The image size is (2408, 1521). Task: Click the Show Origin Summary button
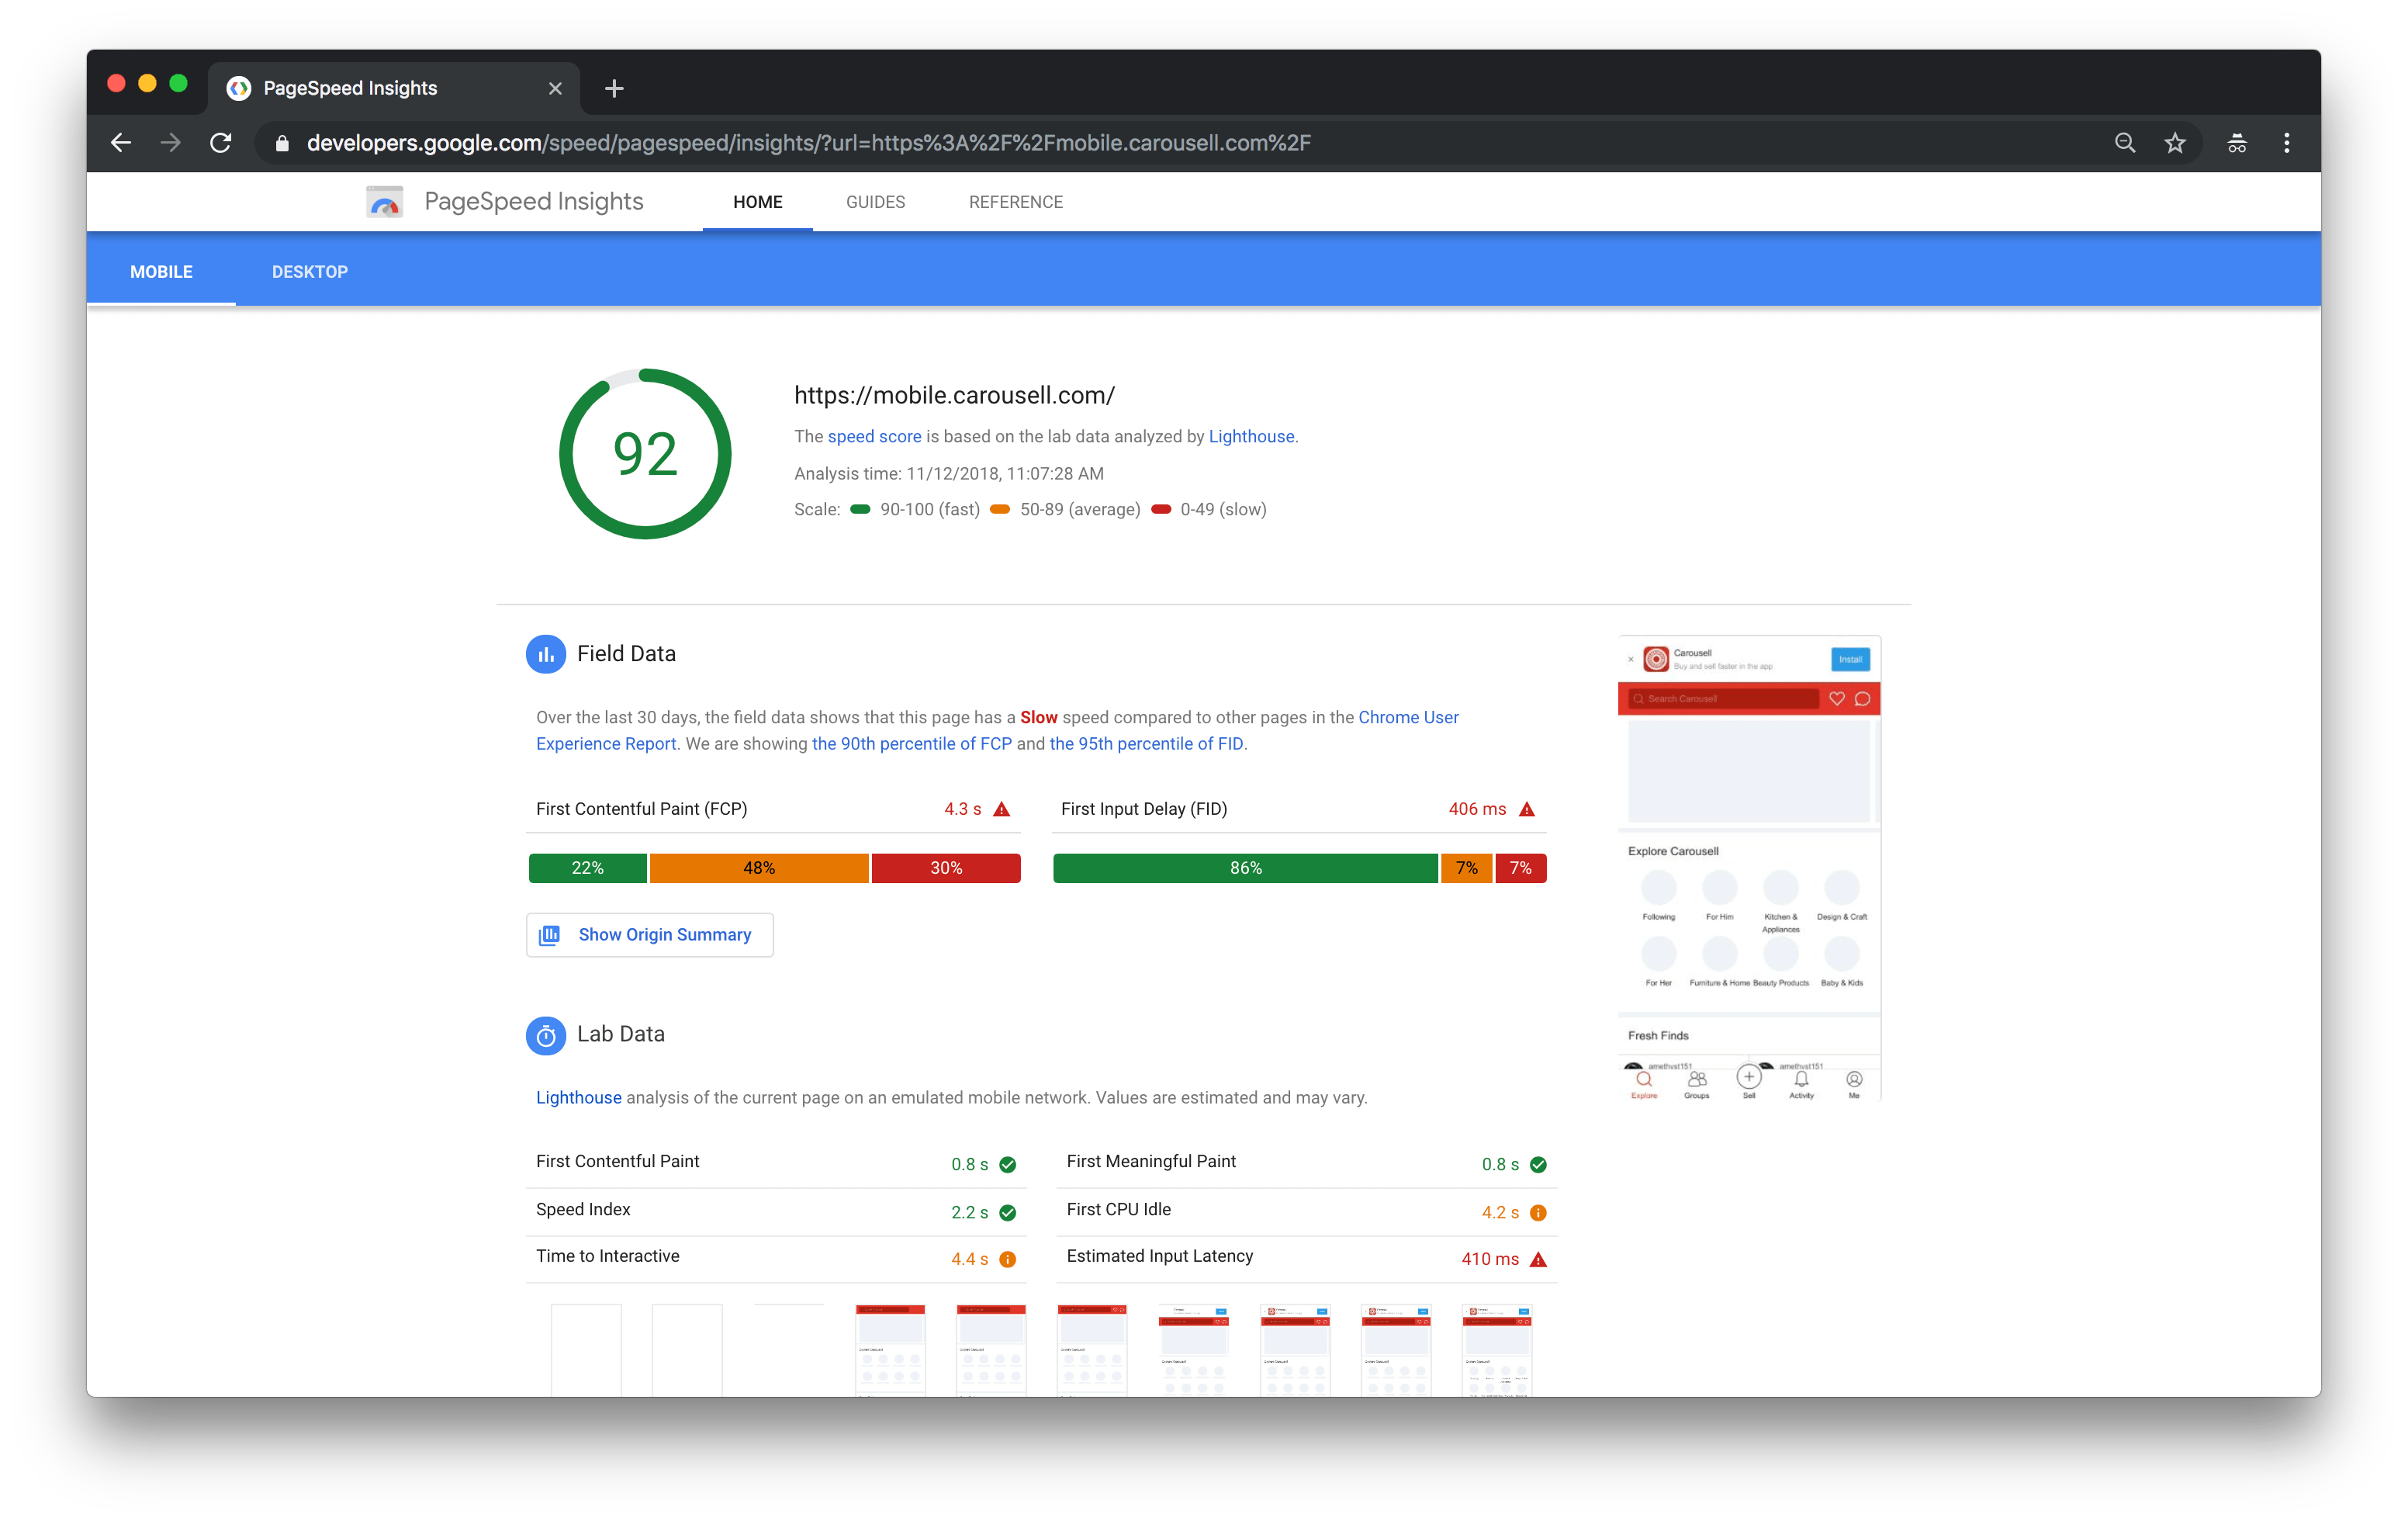tap(650, 934)
